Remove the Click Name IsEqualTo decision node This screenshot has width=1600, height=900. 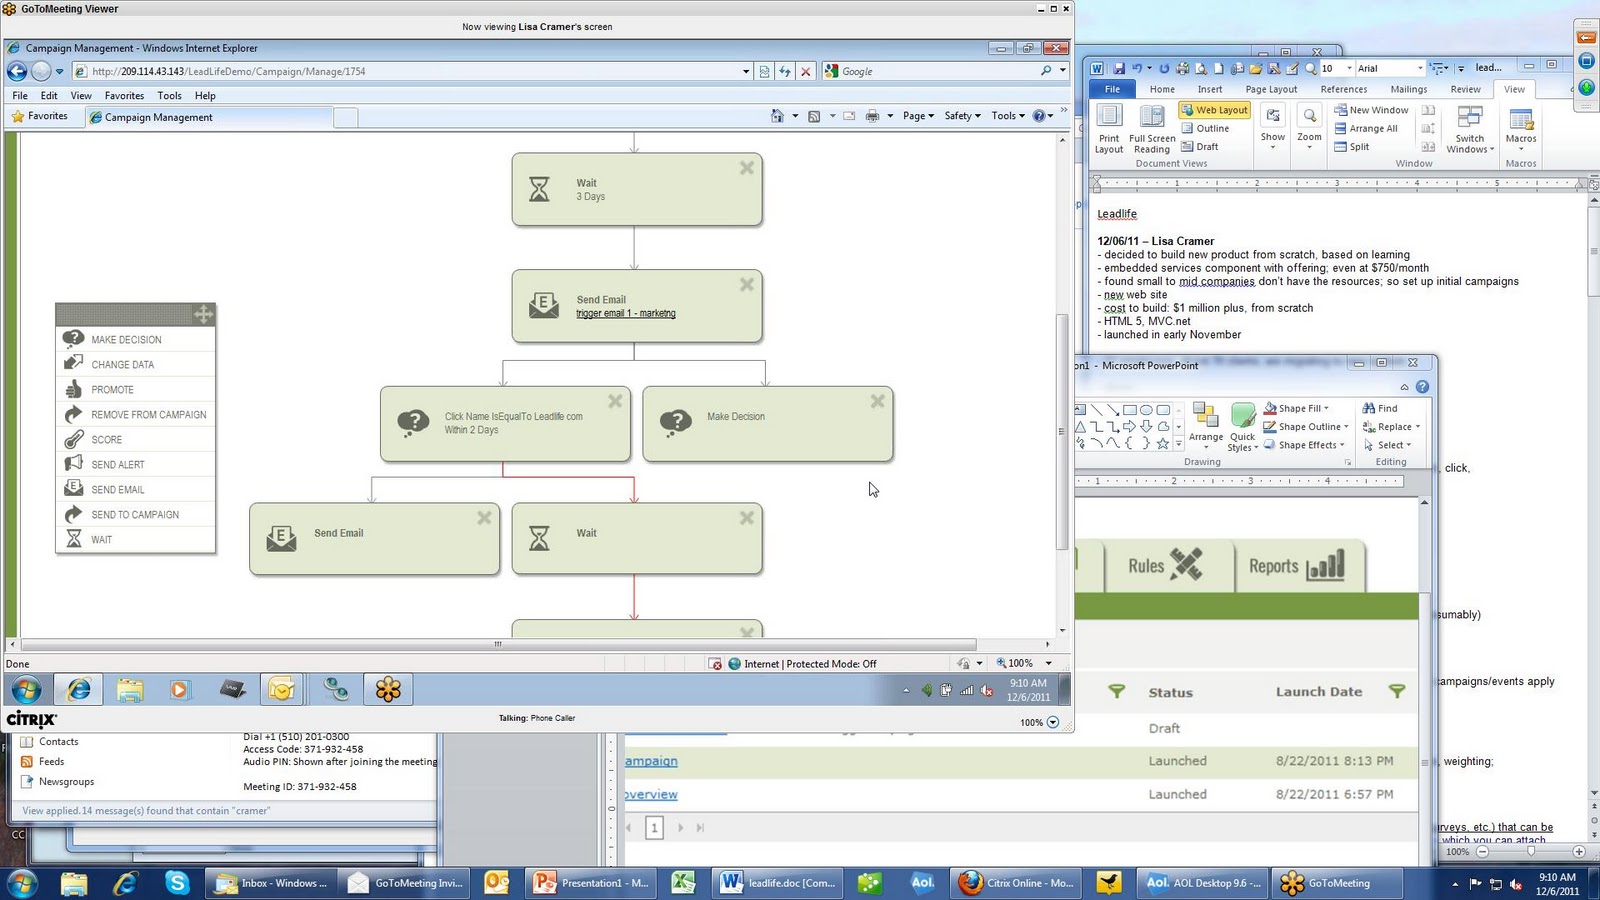click(x=615, y=401)
